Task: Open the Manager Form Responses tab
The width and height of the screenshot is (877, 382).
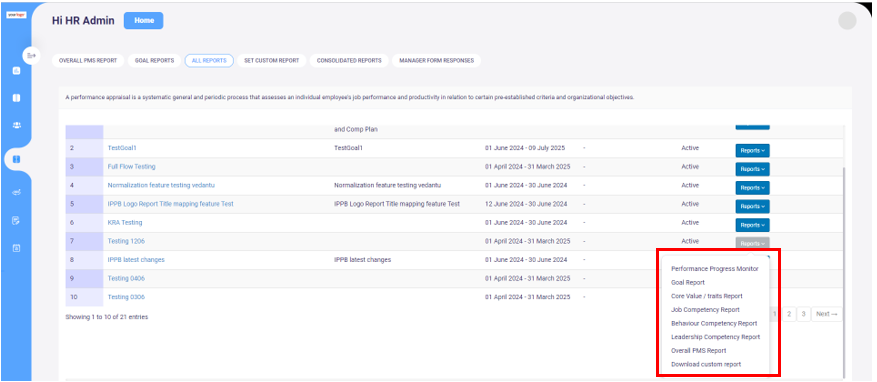Action: point(436,60)
